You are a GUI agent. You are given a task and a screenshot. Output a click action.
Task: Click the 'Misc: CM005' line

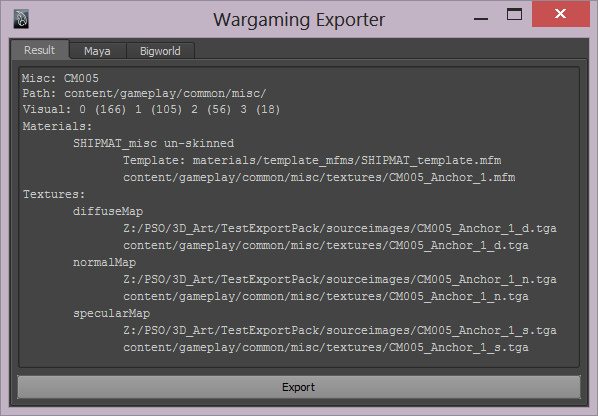tap(60, 78)
